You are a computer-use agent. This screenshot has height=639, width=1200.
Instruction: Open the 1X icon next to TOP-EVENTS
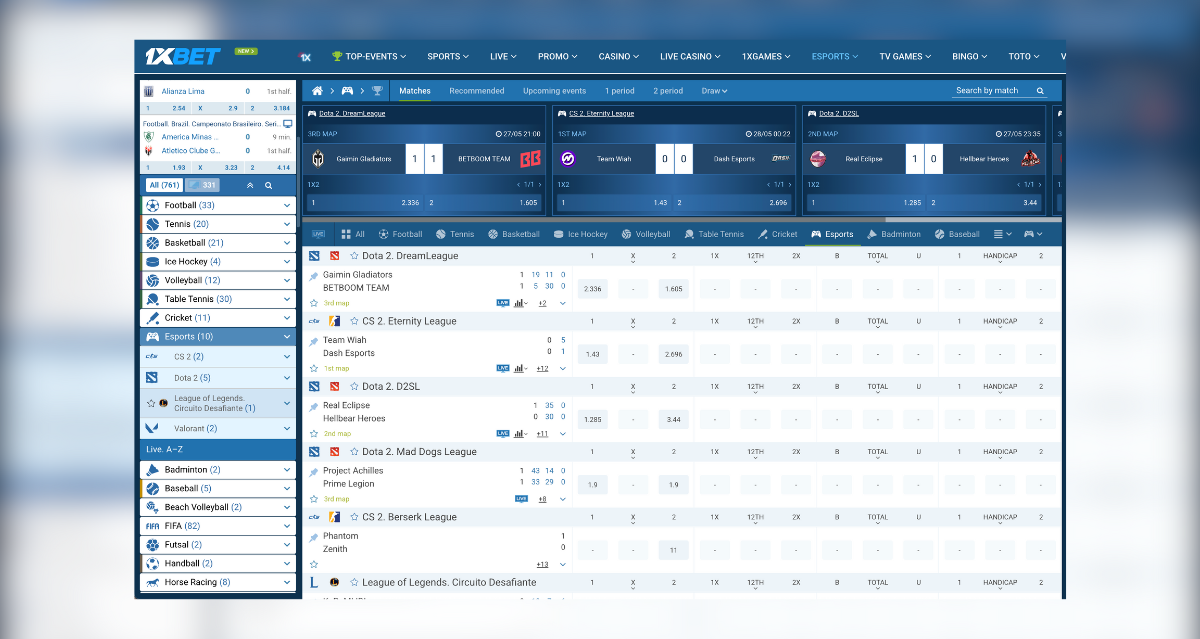(x=305, y=57)
